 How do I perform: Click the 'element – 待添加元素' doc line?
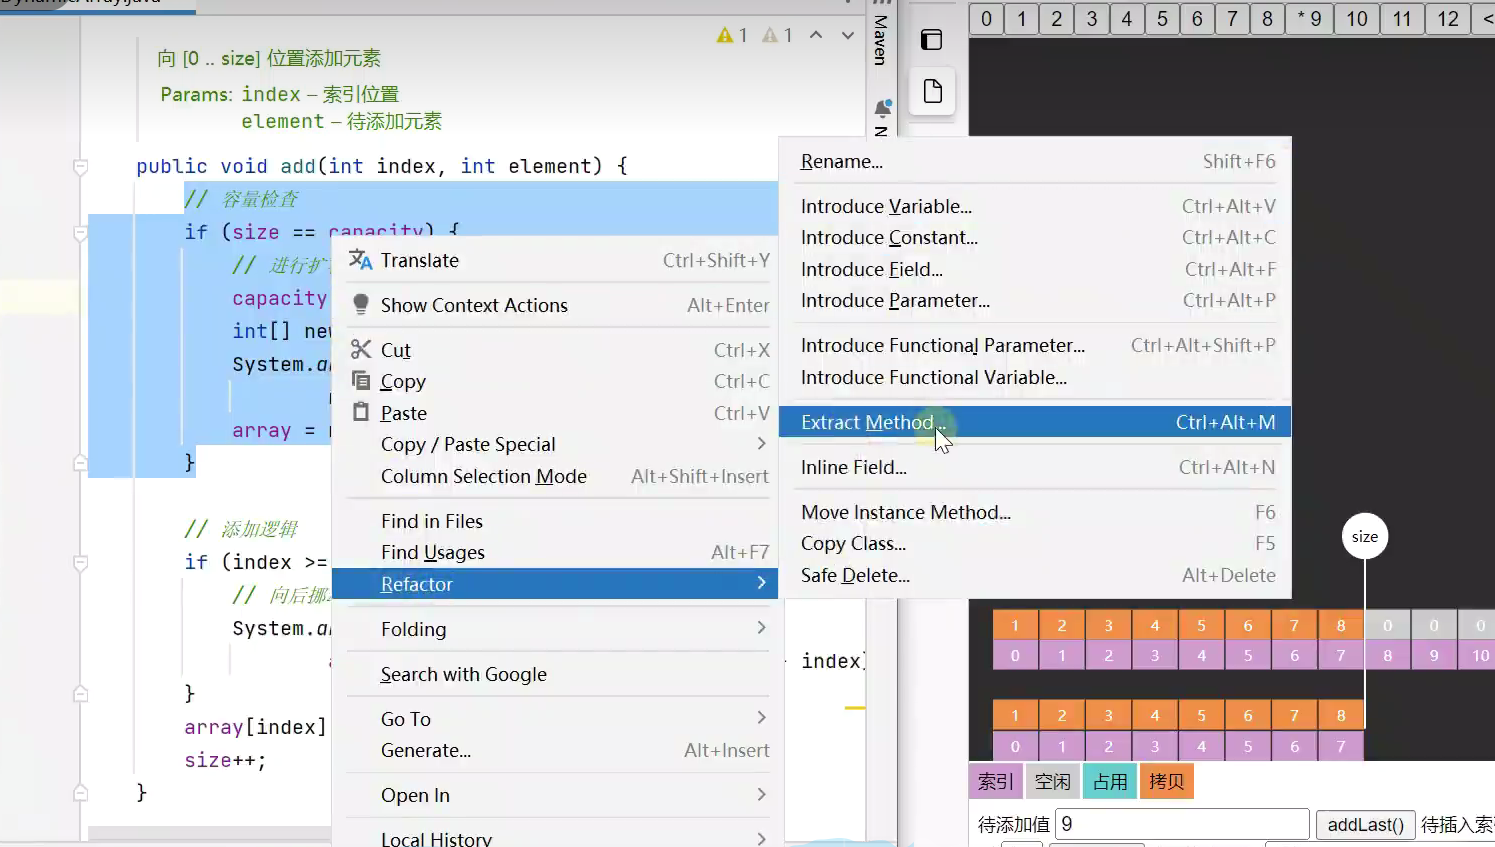(341, 121)
